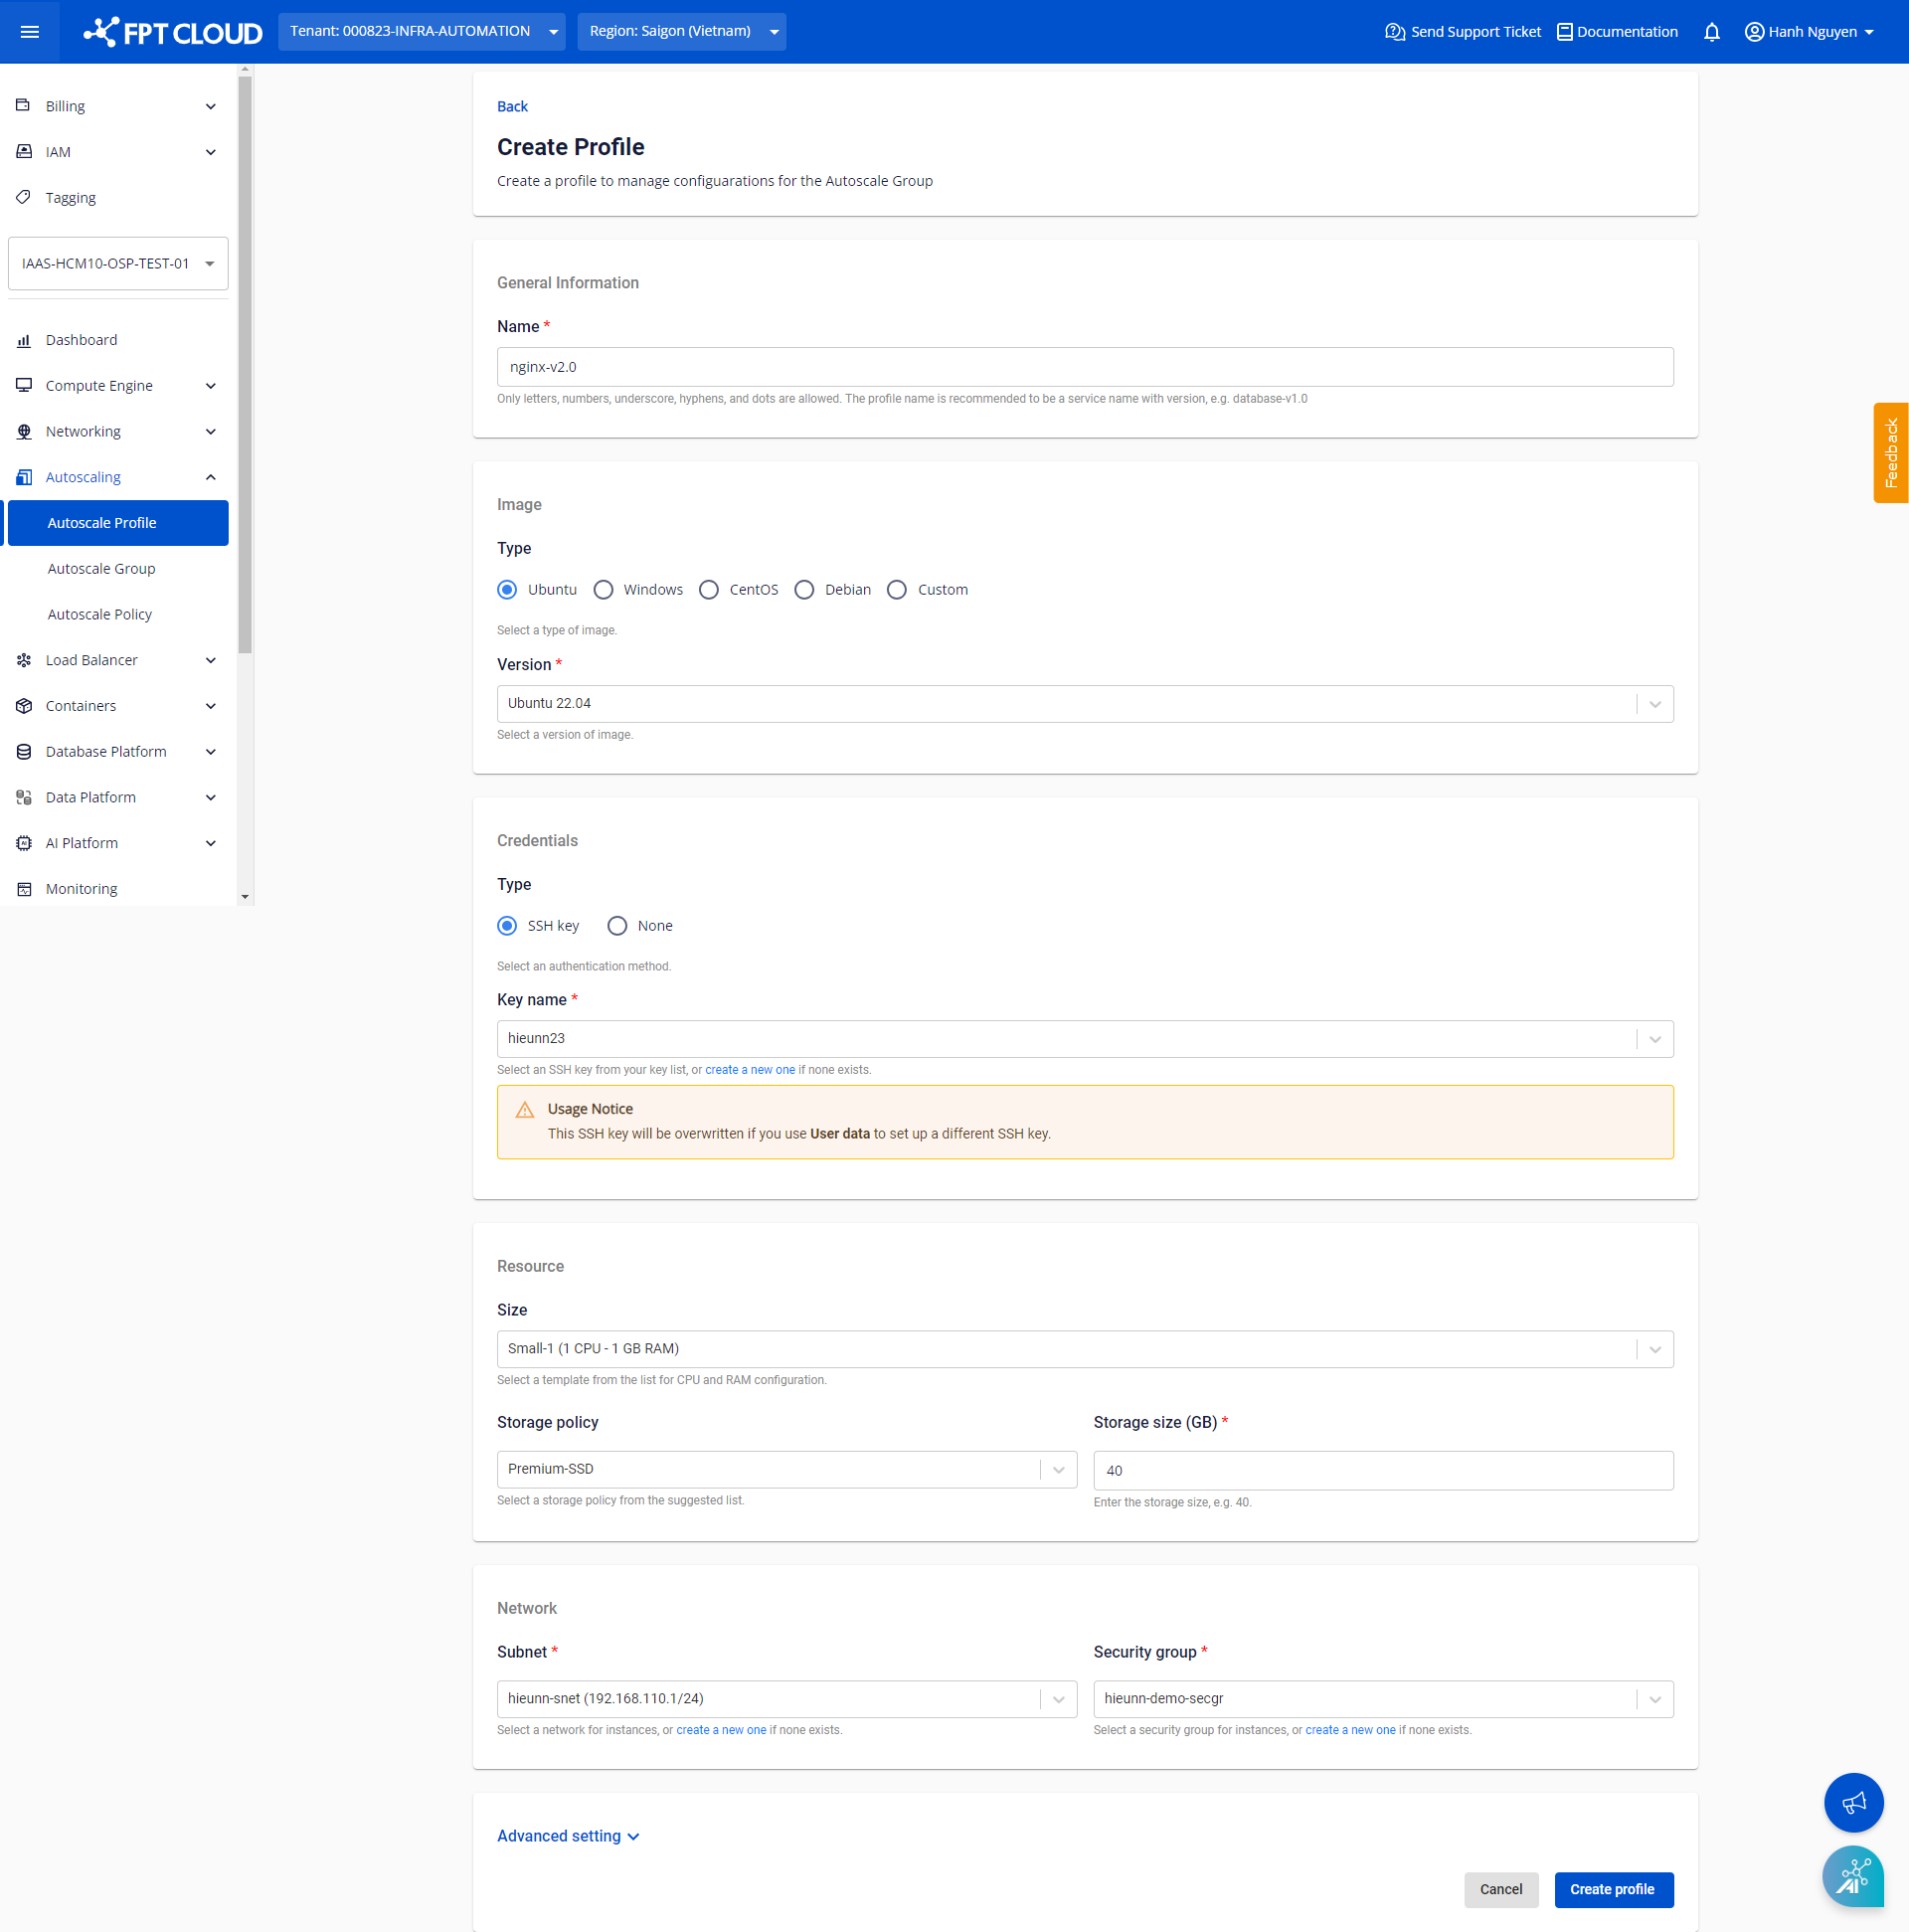Click the profile Name input field
The height and width of the screenshot is (1932, 1909).
(x=1084, y=367)
